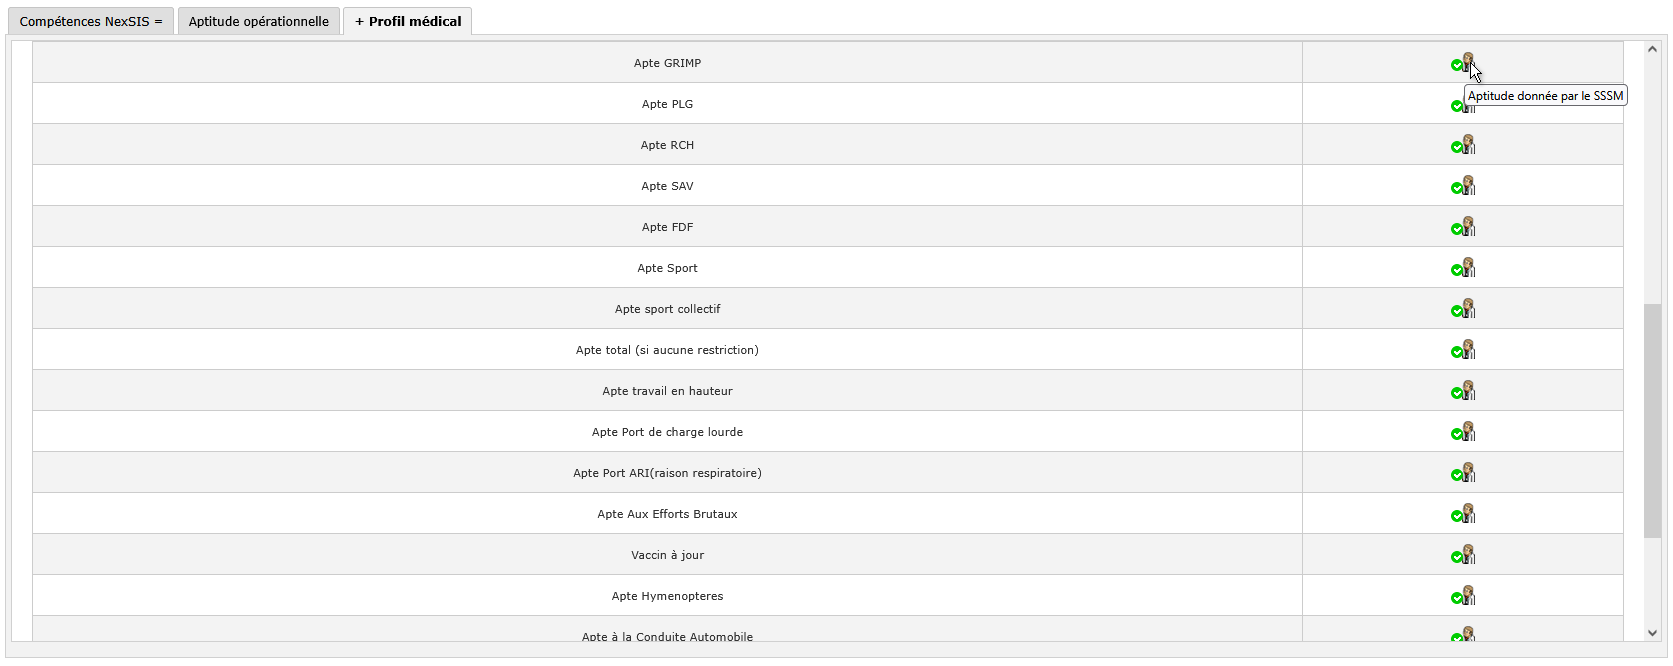1673x666 pixels.
Task: Click the aptitude icon in Apte Sport row
Action: click(x=1463, y=268)
